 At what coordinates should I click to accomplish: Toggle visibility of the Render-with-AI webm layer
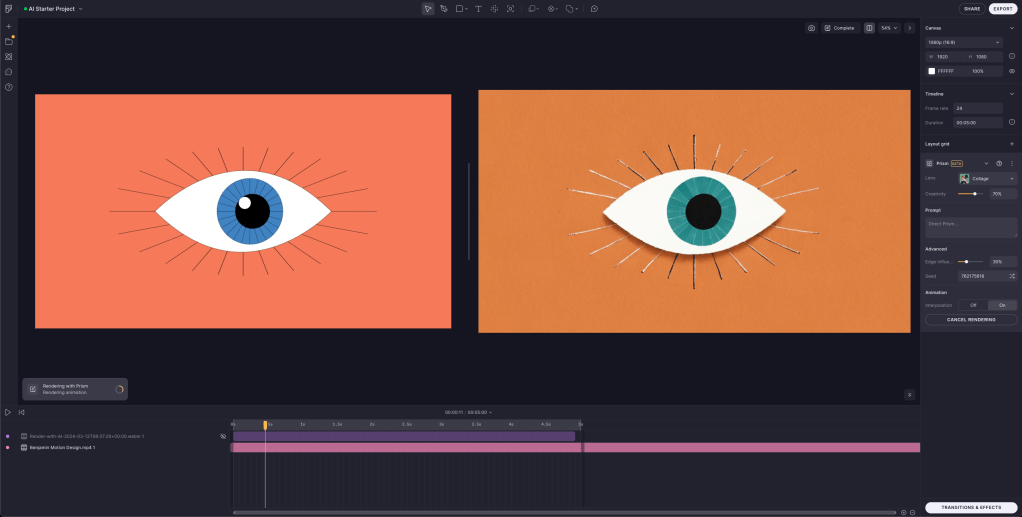tap(223, 436)
